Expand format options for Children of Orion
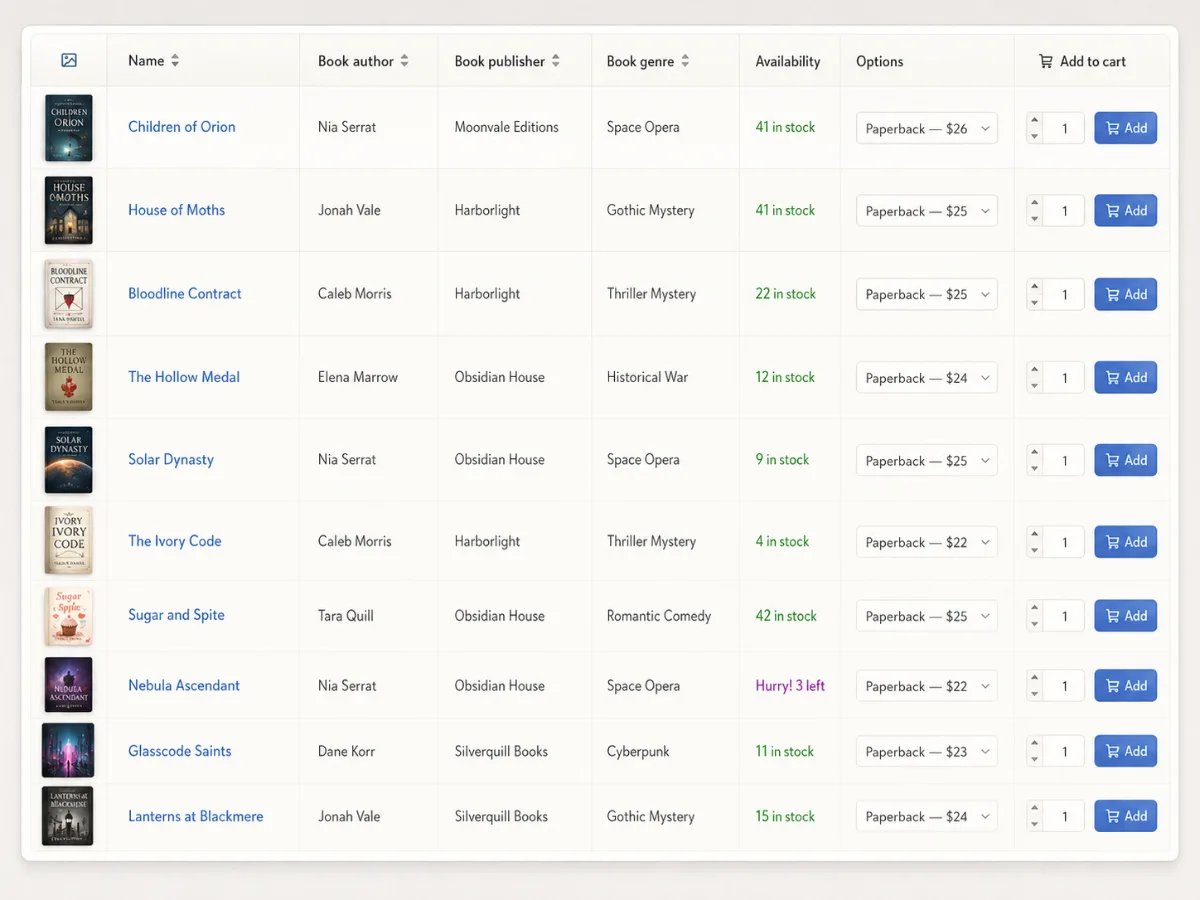 927,128
